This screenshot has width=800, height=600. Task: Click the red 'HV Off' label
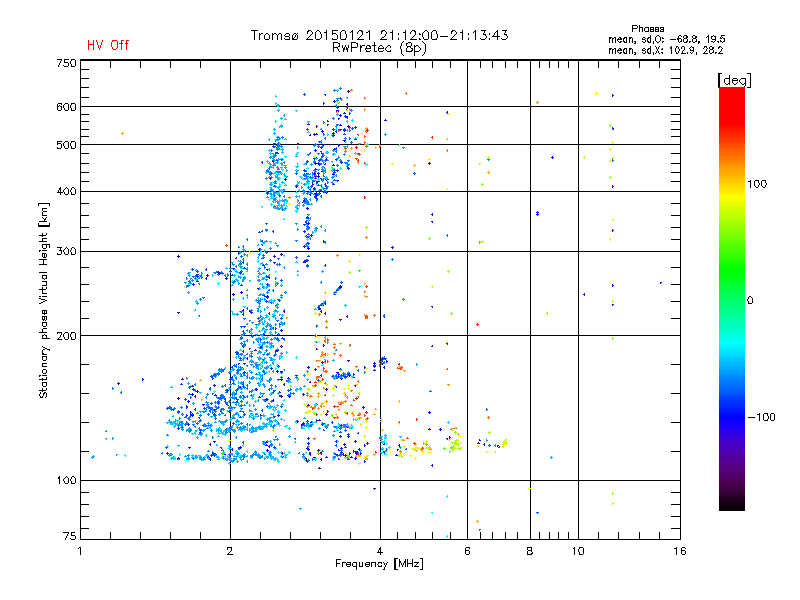pyautogui.click(x=108, y=45)
